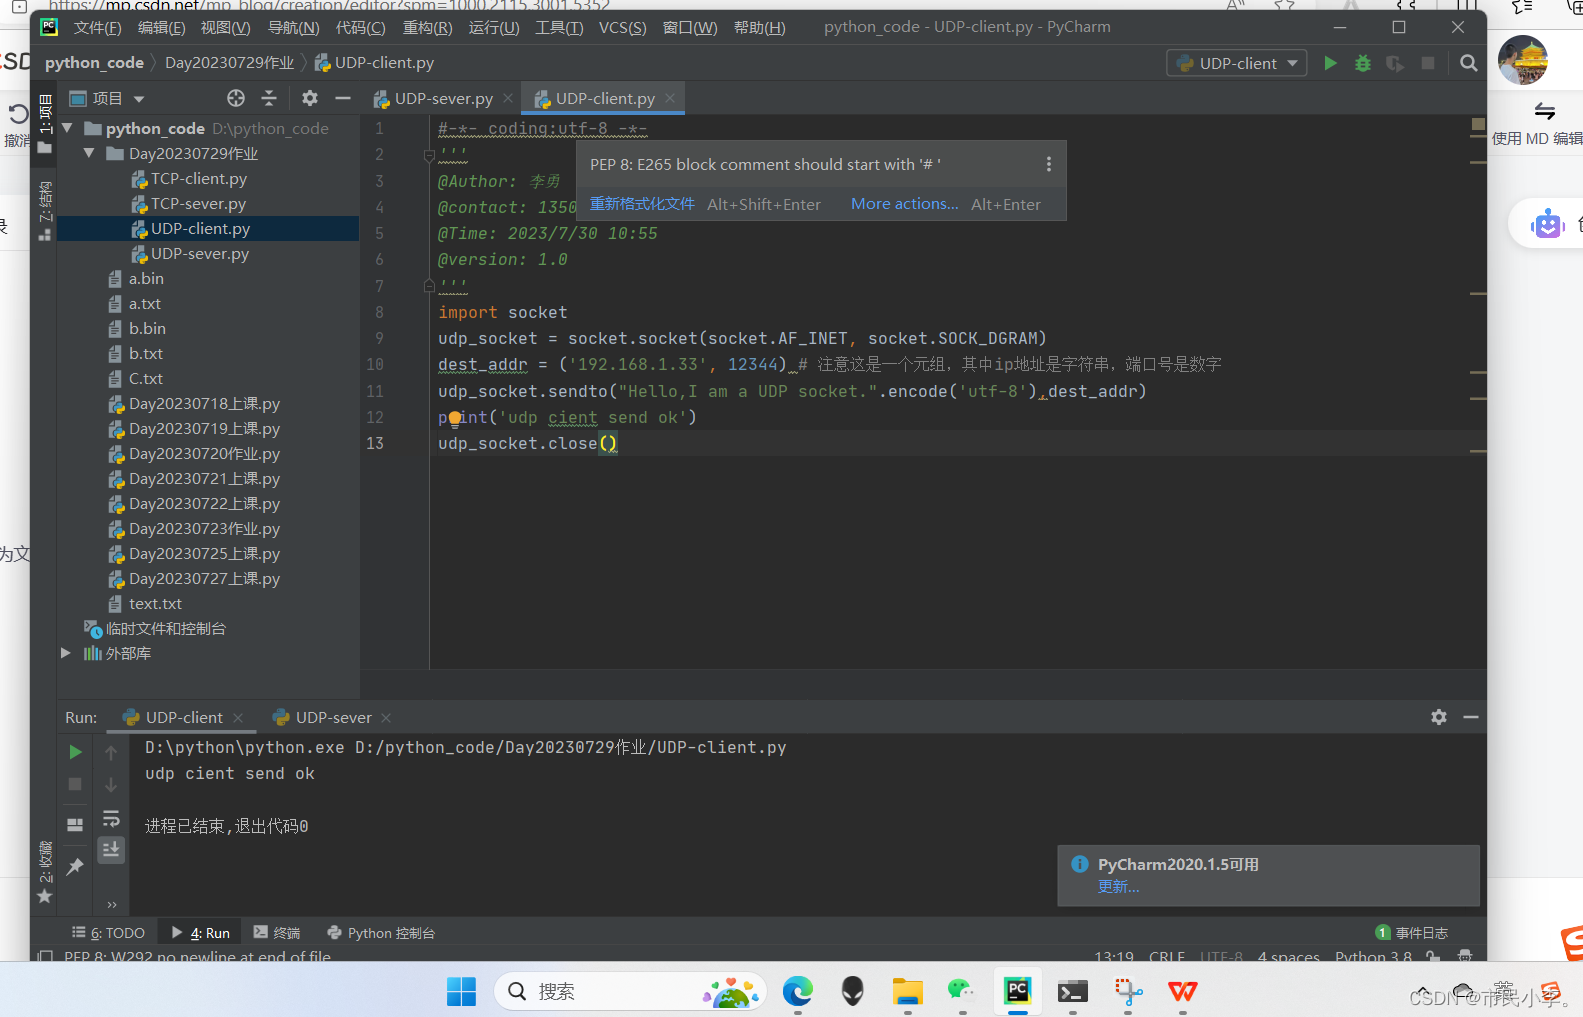Image resolution: width=1583 pixels, height=1017 pixels.
Task: Click 更新... link in PyCharm notification
Action: pos(1118,887)
